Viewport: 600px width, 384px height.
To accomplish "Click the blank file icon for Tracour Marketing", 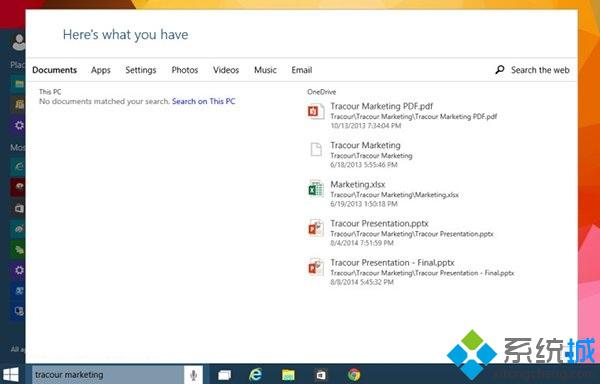I will pos(316,150).
